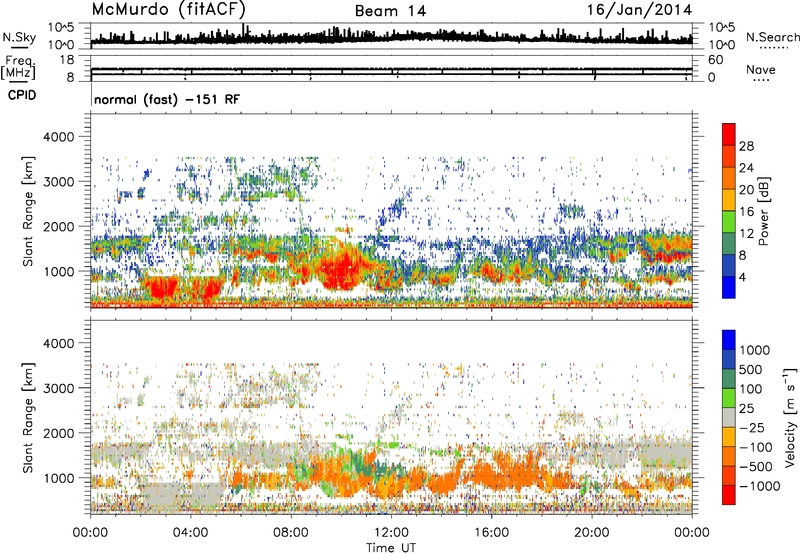Viewport: 800px width, 554px height.
Task: Click the 'Velocity [m s-1]' colorbar label
Action: (x=790, y=417)
